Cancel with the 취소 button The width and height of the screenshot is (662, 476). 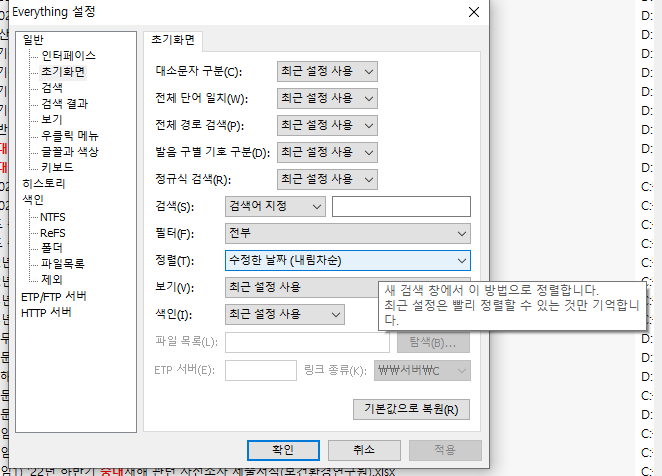coord(364,450)
